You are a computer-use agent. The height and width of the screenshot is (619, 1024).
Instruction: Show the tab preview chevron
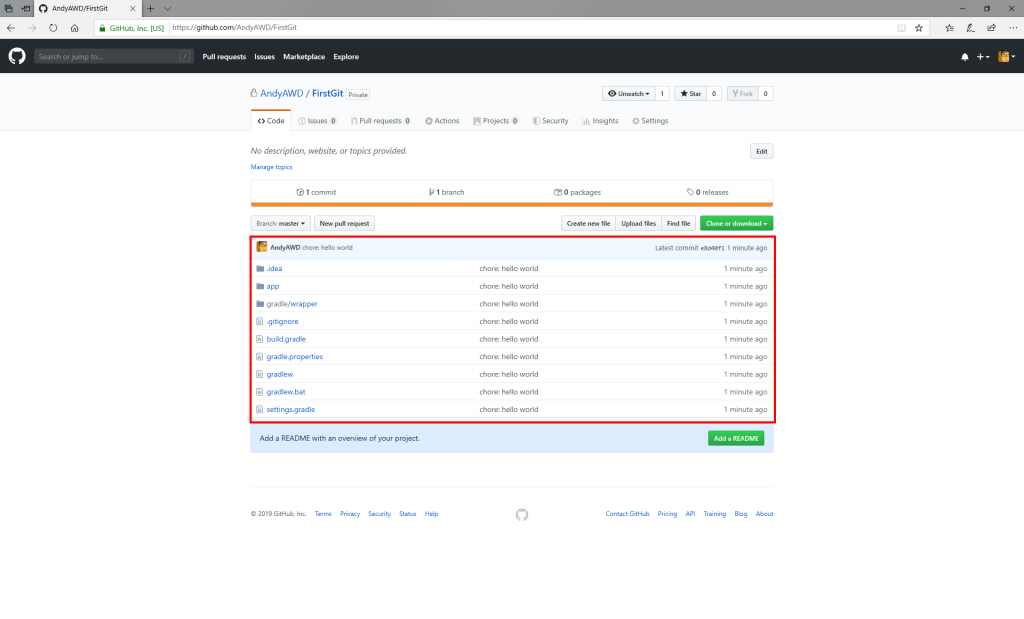coord(168,8)
